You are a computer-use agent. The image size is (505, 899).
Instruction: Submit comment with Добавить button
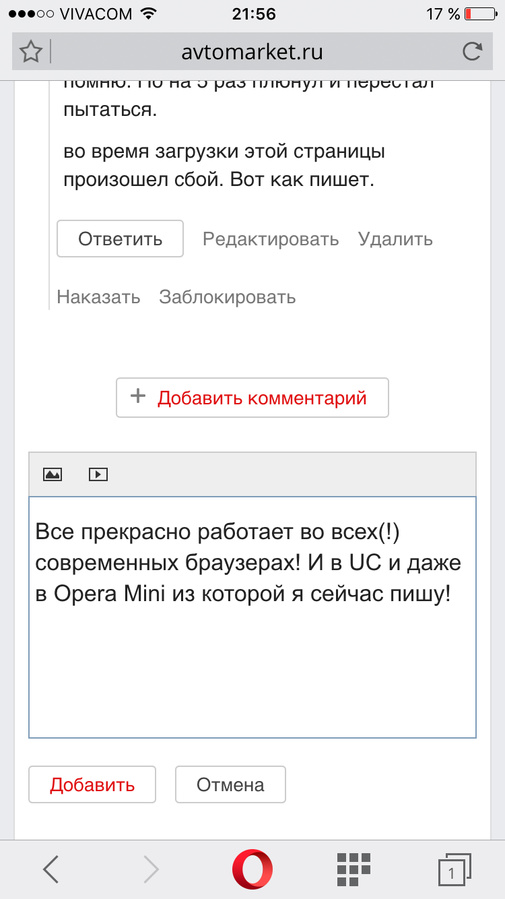[x=92, y=784]
